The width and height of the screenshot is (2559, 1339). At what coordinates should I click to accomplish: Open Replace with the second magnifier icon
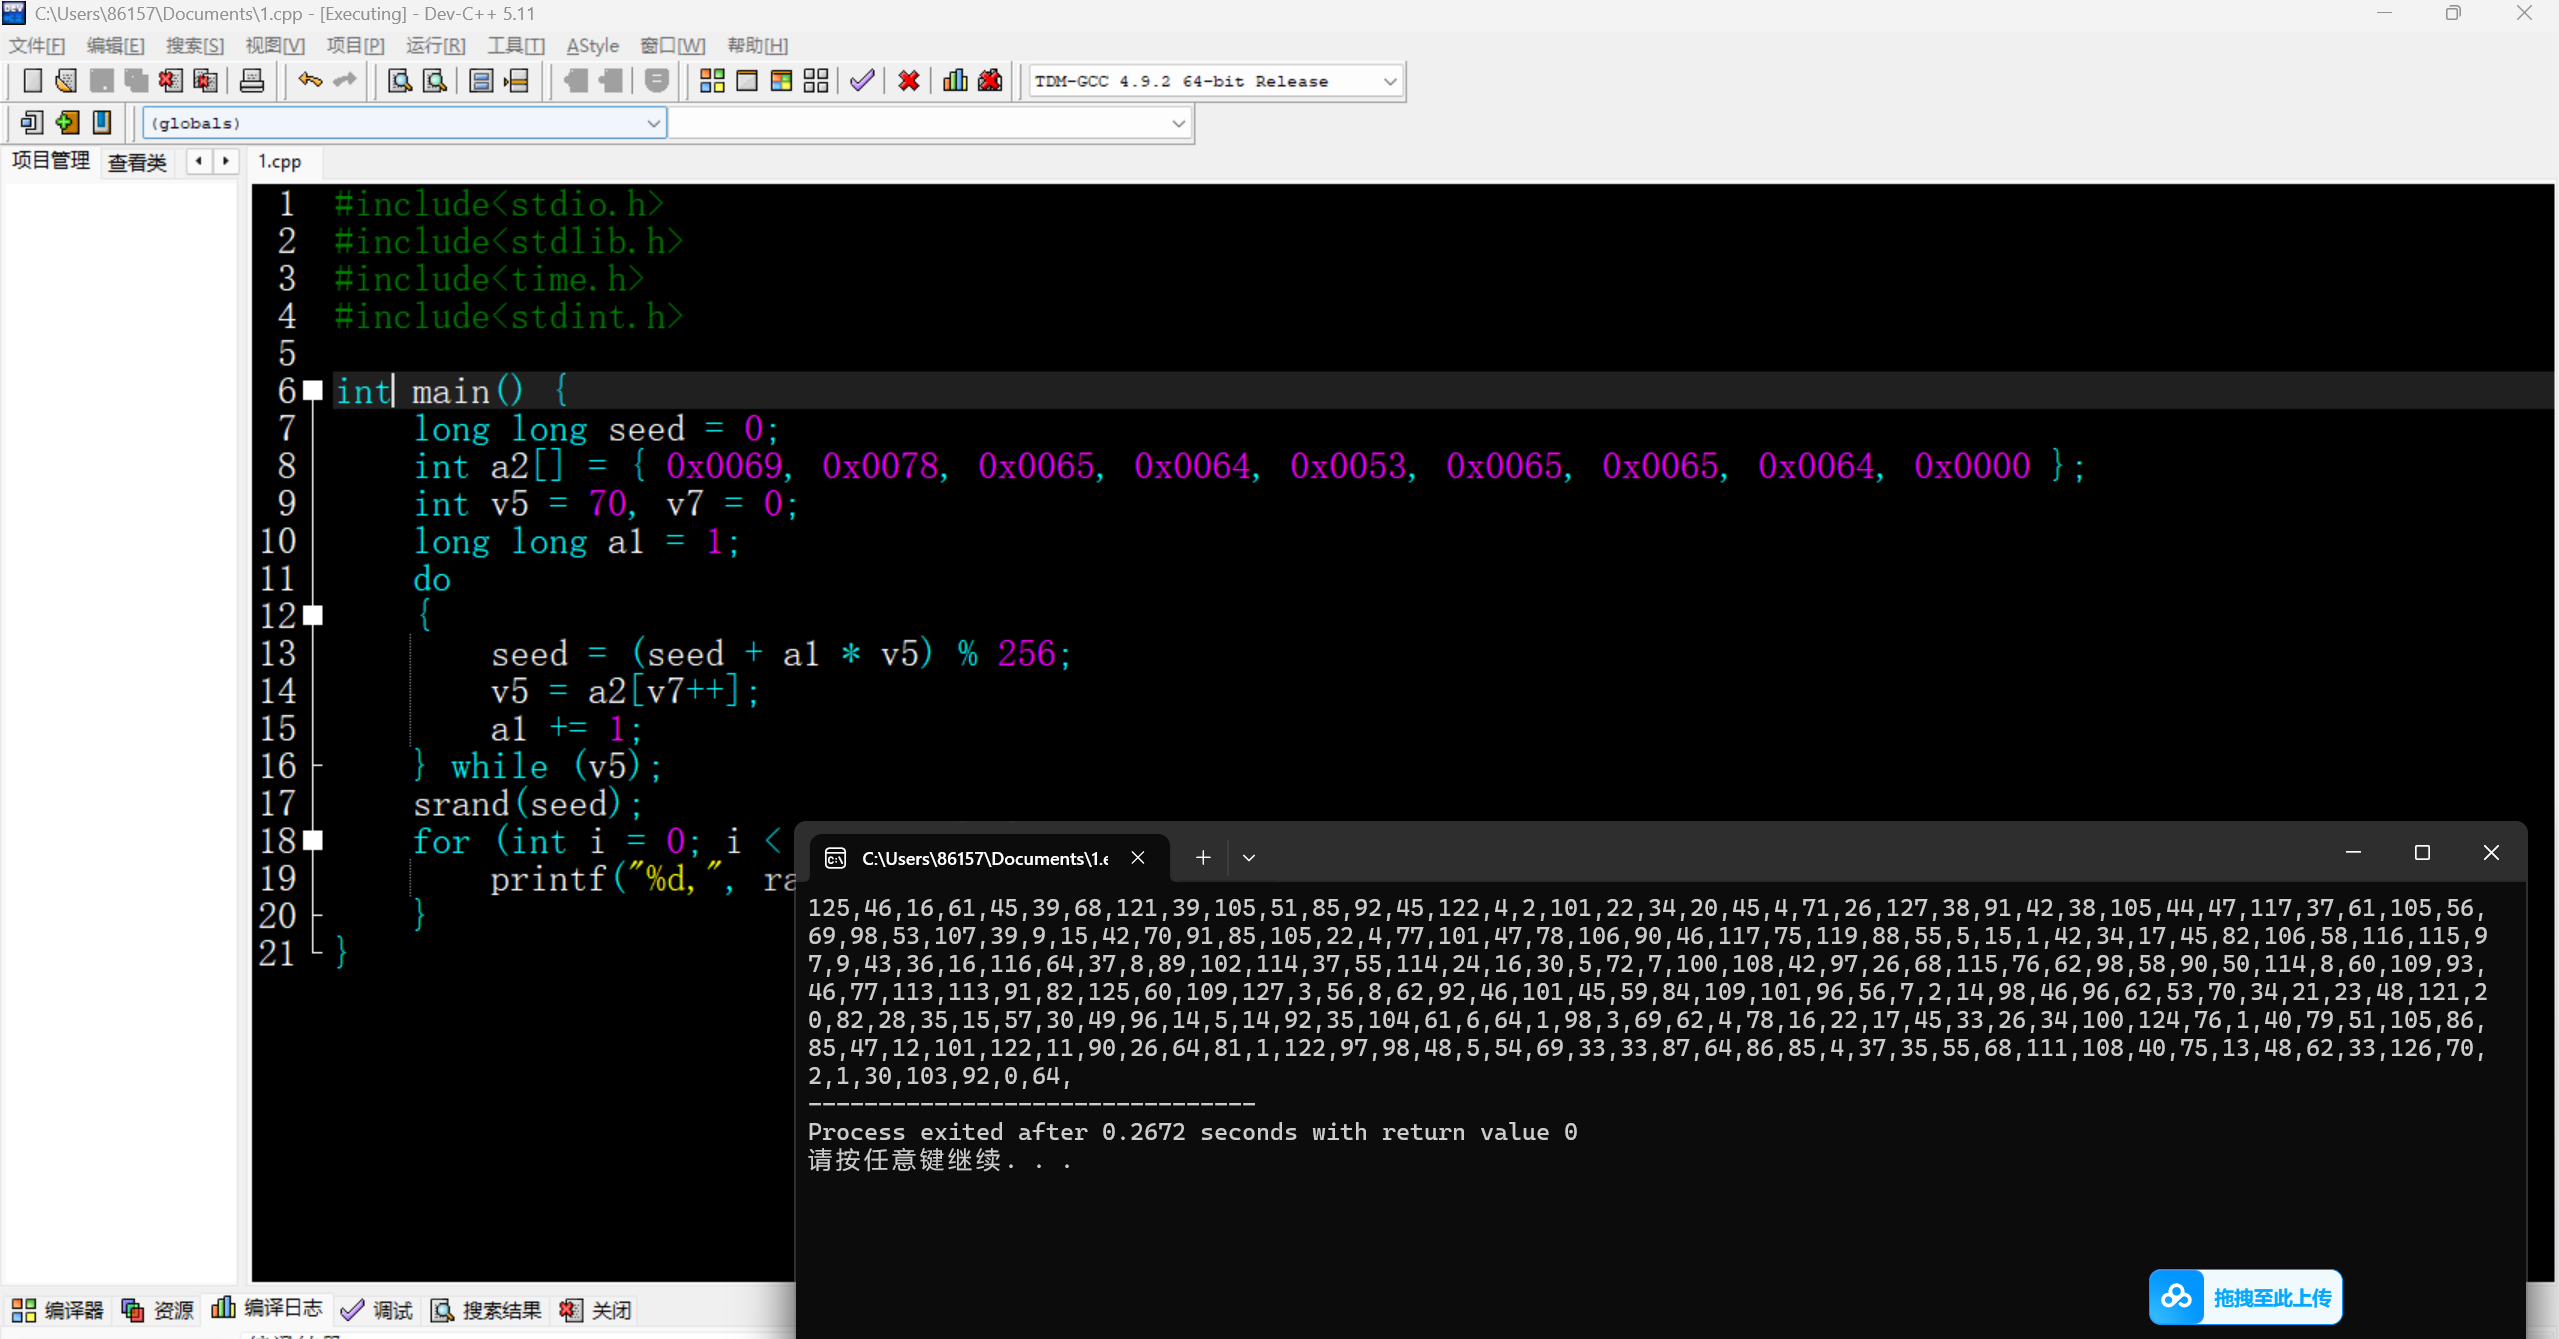tap(435, 81)
